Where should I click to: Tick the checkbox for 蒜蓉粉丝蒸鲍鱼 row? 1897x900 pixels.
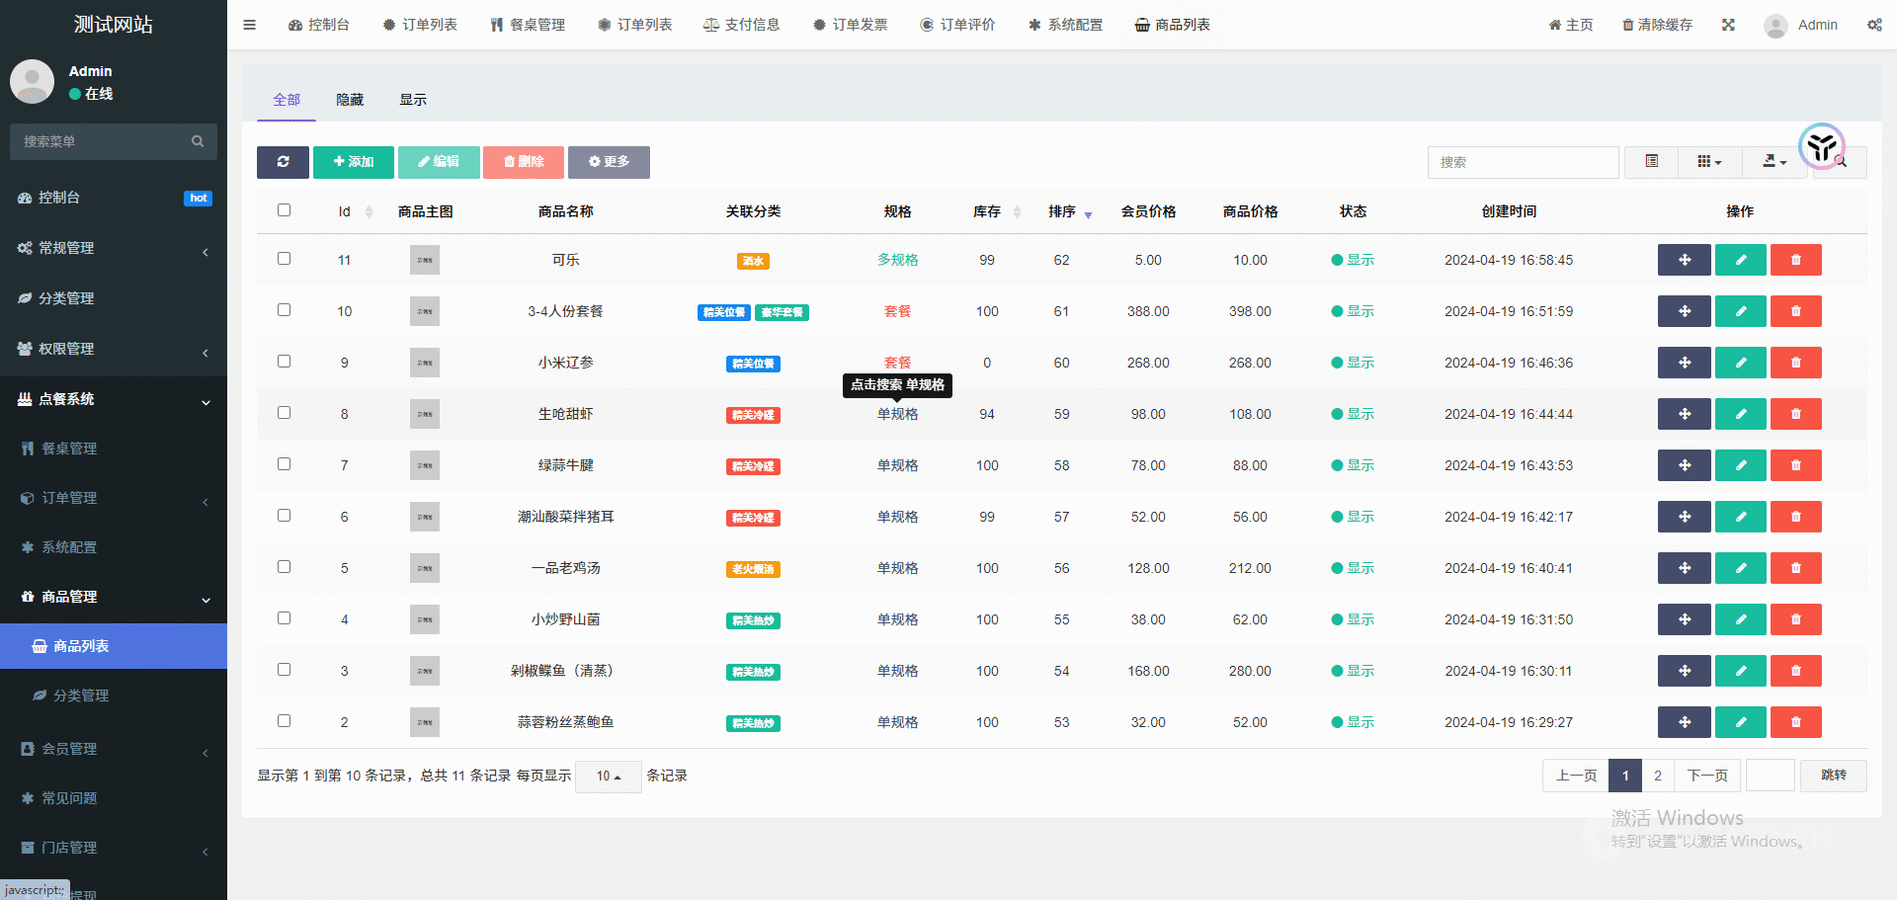(x=284, y=721)
